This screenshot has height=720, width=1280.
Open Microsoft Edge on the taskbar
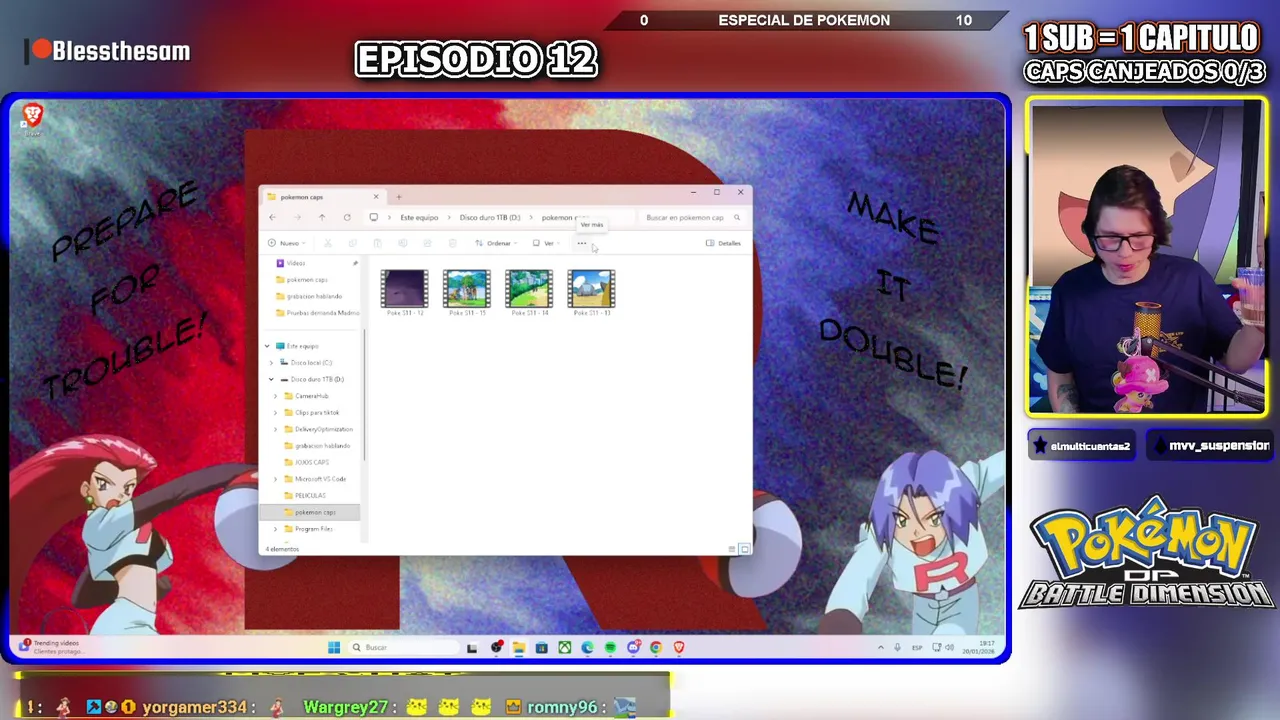587,647
